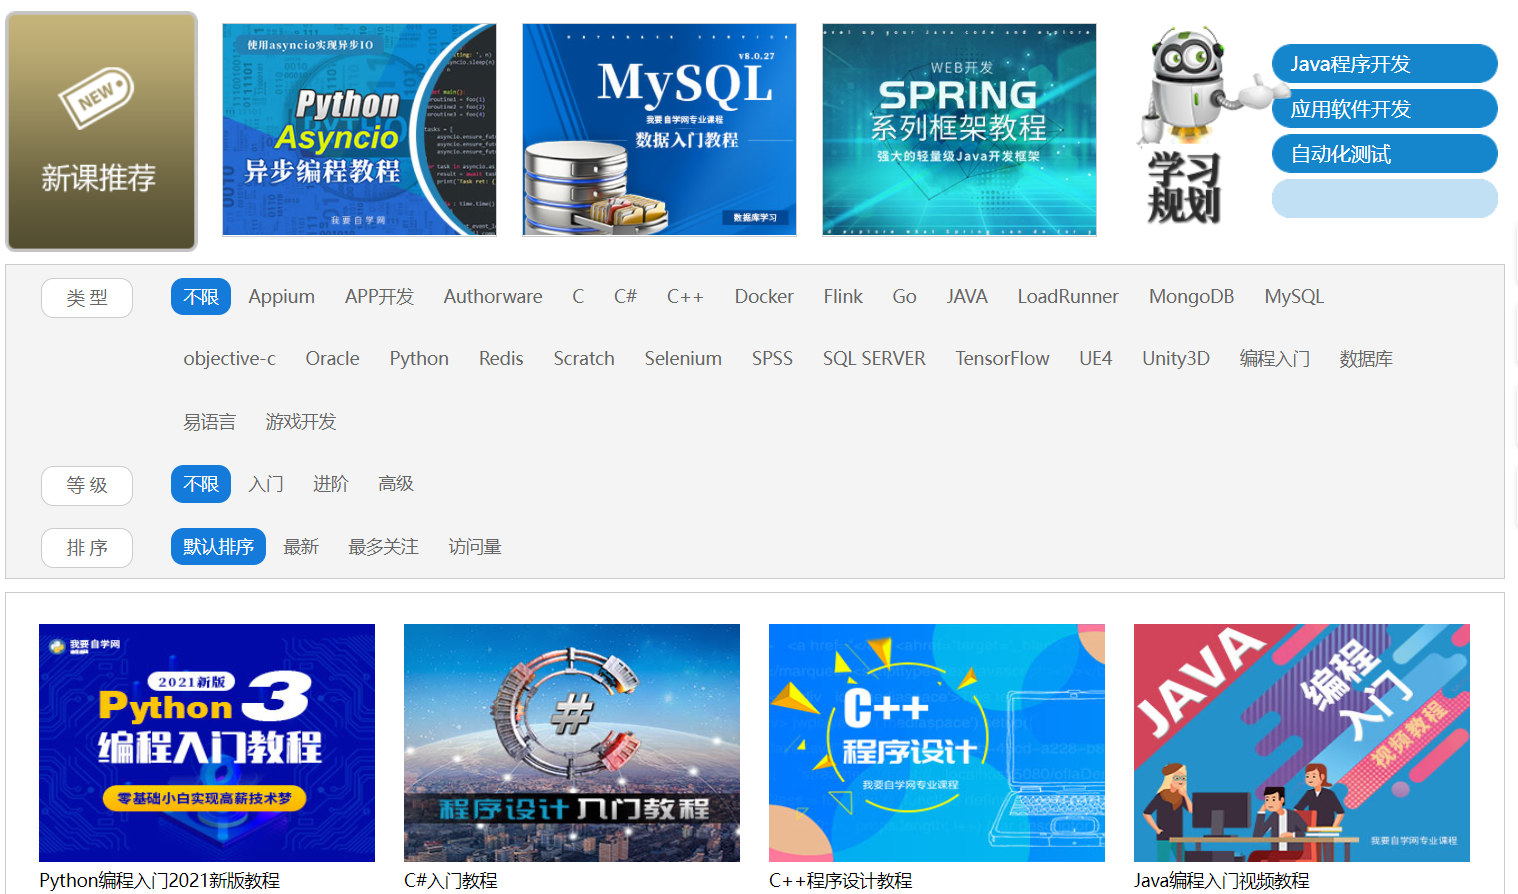Filter courses by SQL SERVER
1518x894 pixels.
coord(874,359)
